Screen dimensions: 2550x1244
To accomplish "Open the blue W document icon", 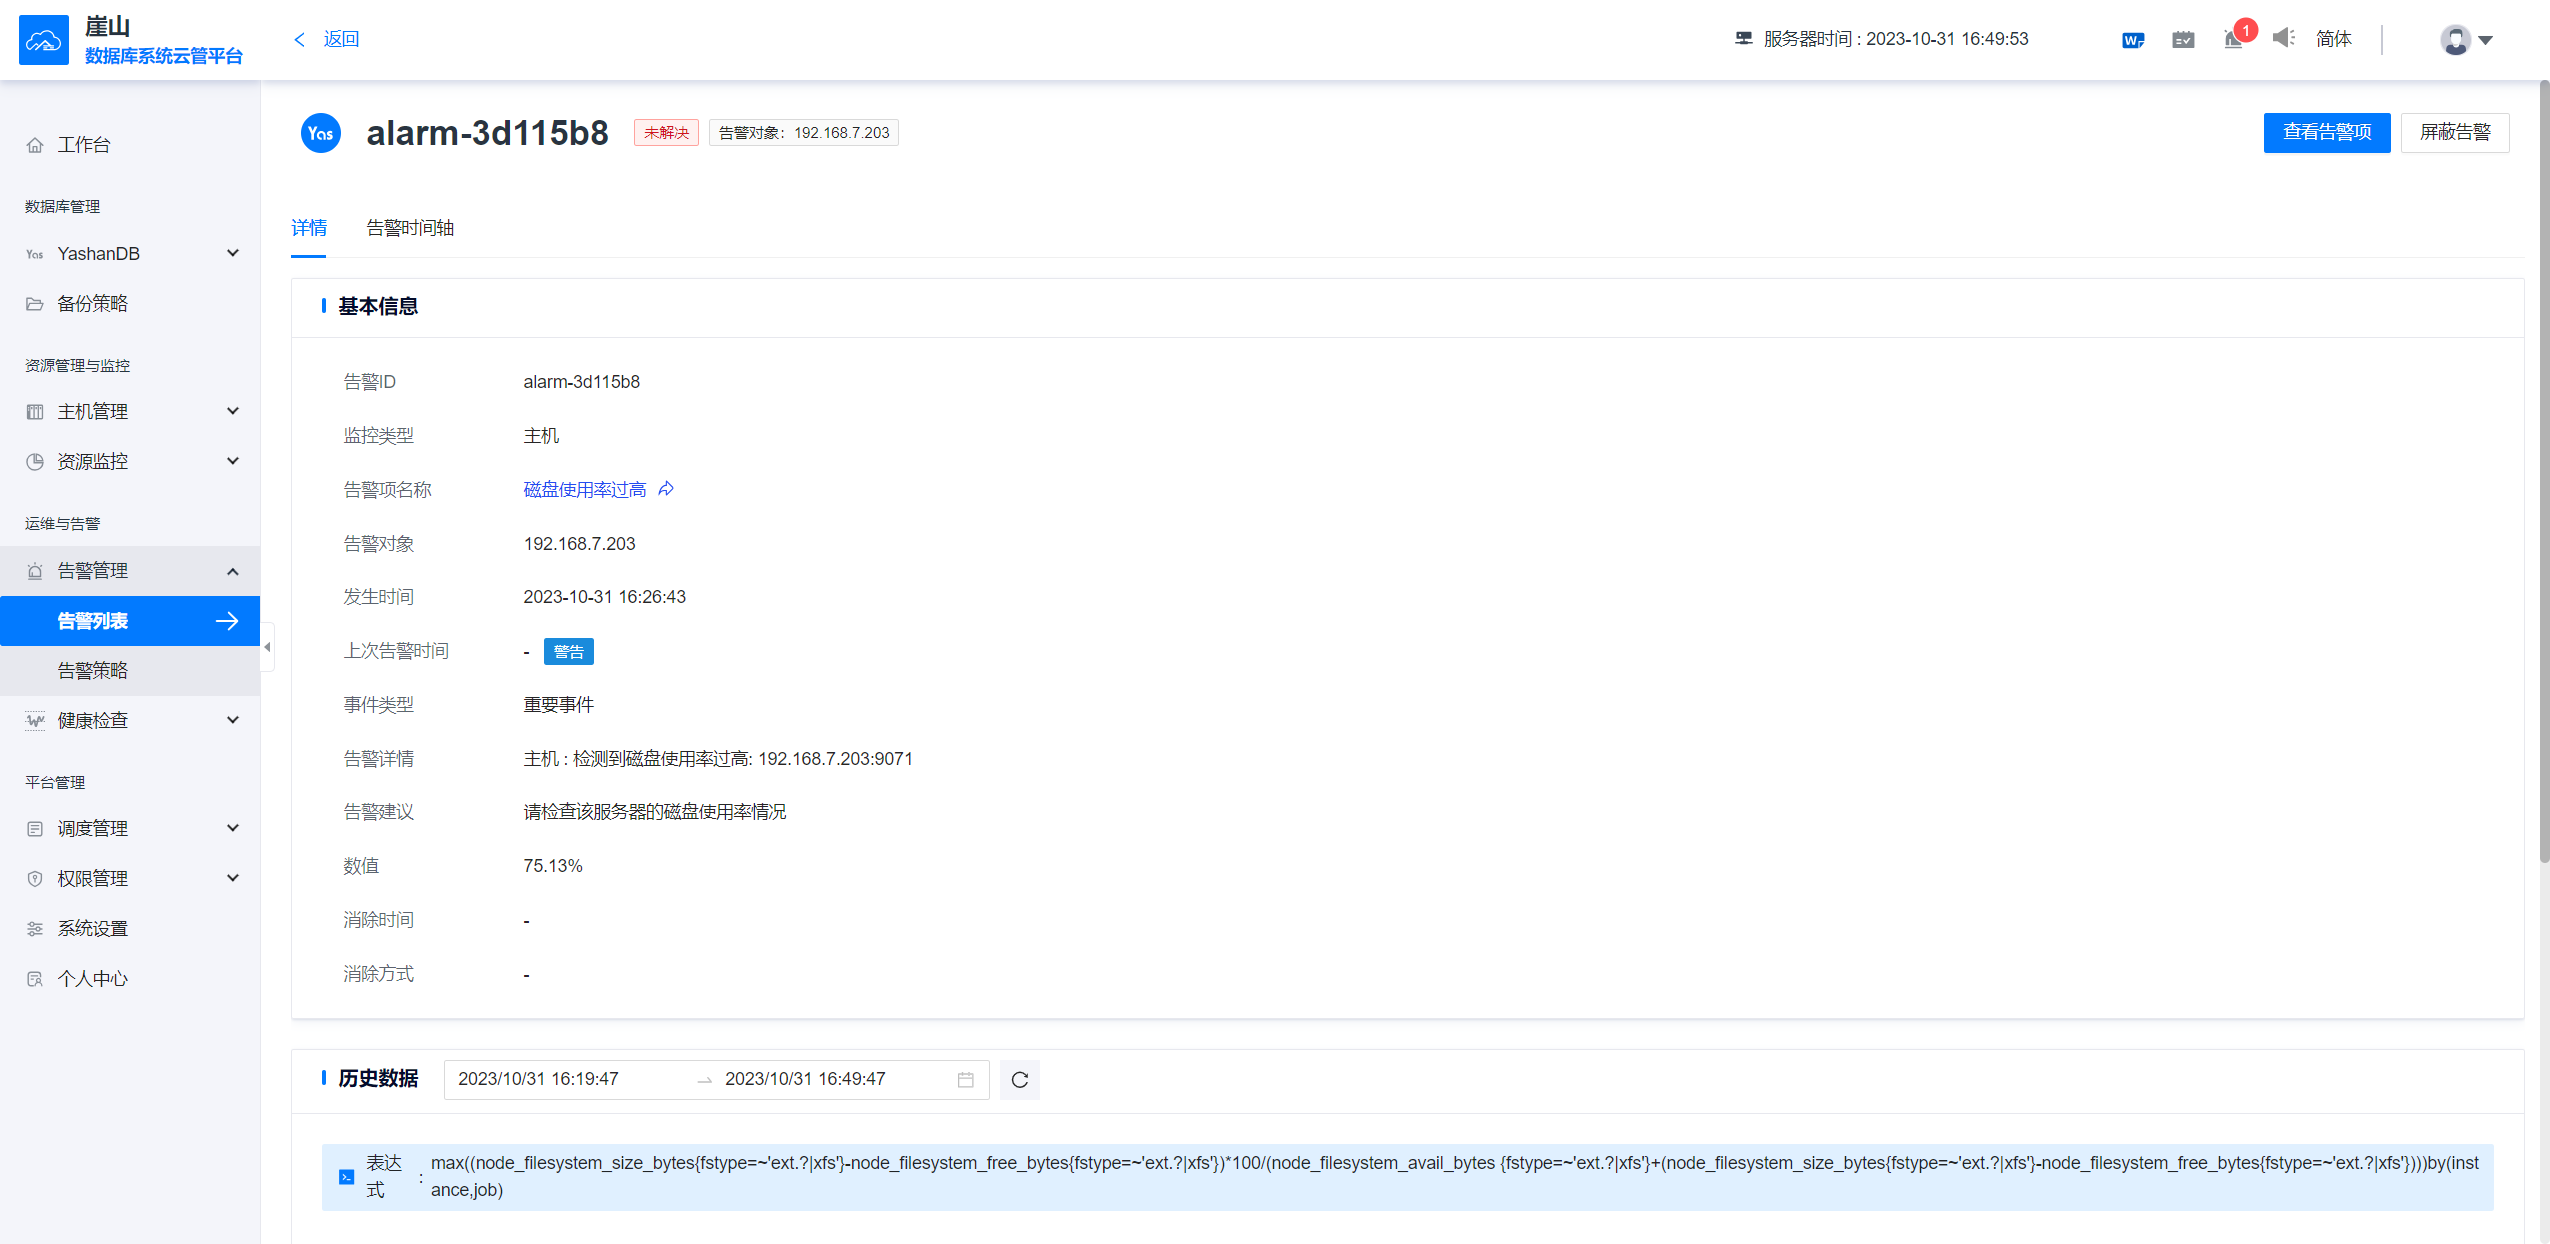I will pos(2132,39).
